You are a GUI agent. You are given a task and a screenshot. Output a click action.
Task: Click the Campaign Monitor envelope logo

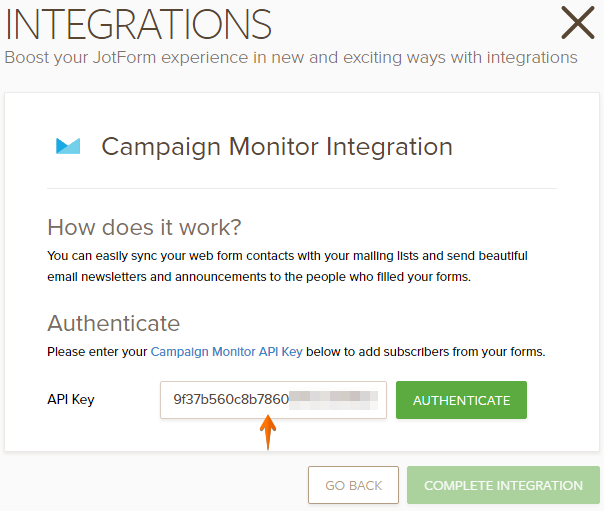coord(68,147)
